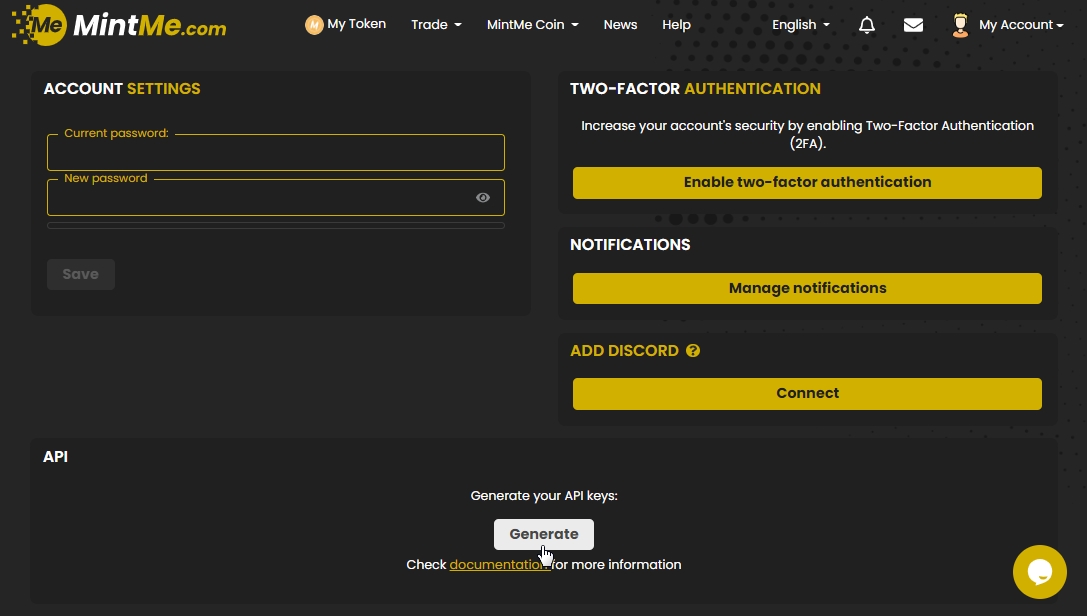Open the My Account dropdown
Image resolution: width=1087 pixels, height=616 pixels.
point(1020,25)
